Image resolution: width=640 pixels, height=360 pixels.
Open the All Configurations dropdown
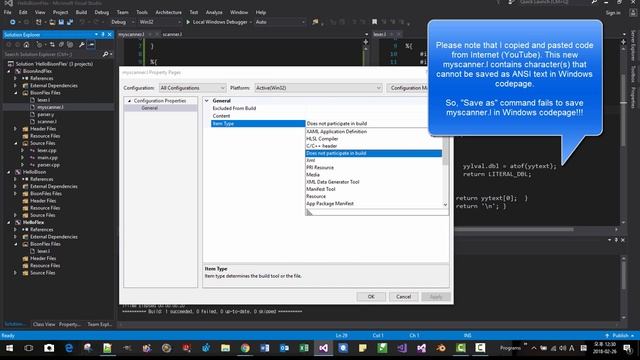[192, 88]
